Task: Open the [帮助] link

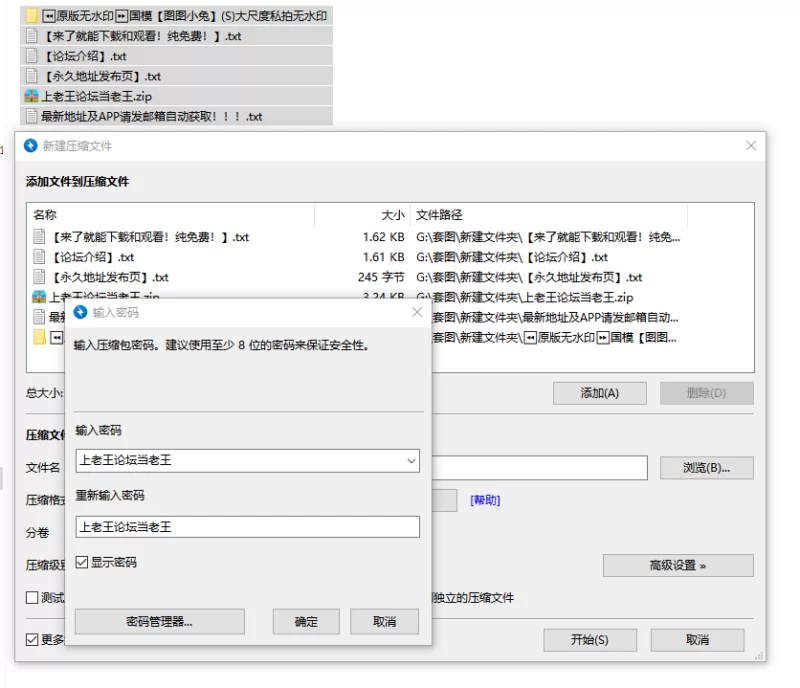Action: click(x=485, y=500)
